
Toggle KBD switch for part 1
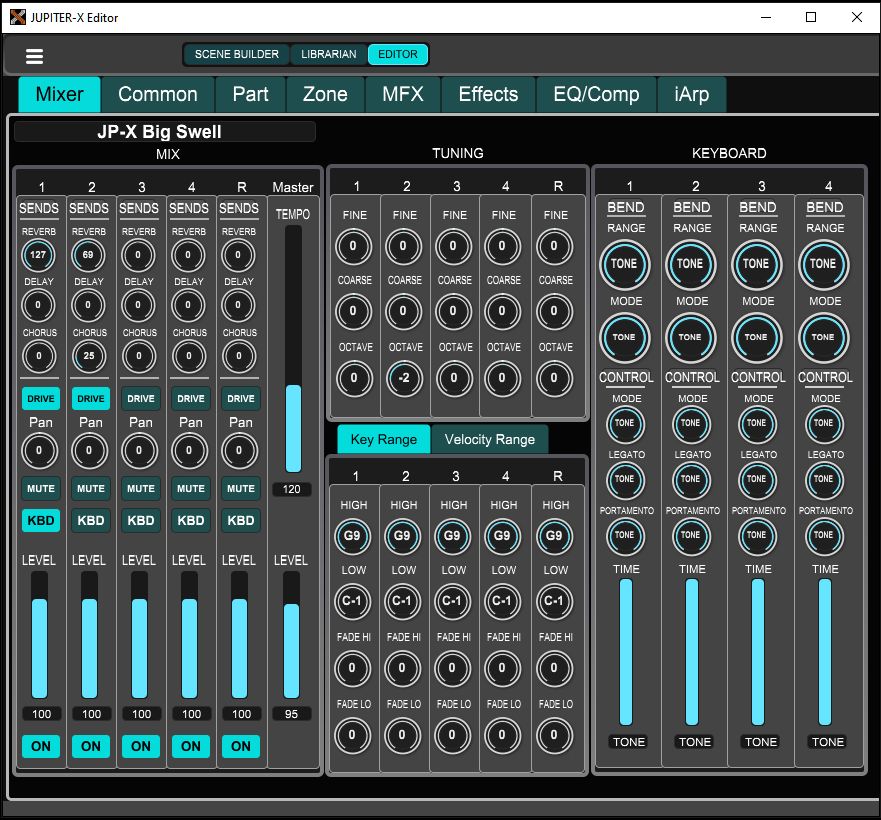point(41,520)
